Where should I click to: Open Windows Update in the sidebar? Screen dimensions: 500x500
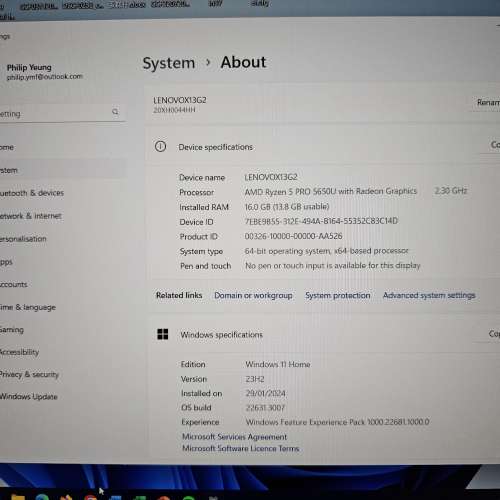[x=29, y=396]
